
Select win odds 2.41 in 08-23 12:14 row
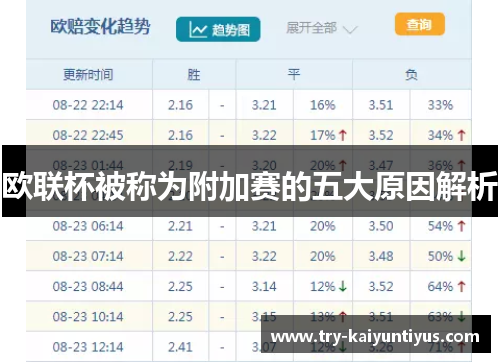click(x=180, y=347)
